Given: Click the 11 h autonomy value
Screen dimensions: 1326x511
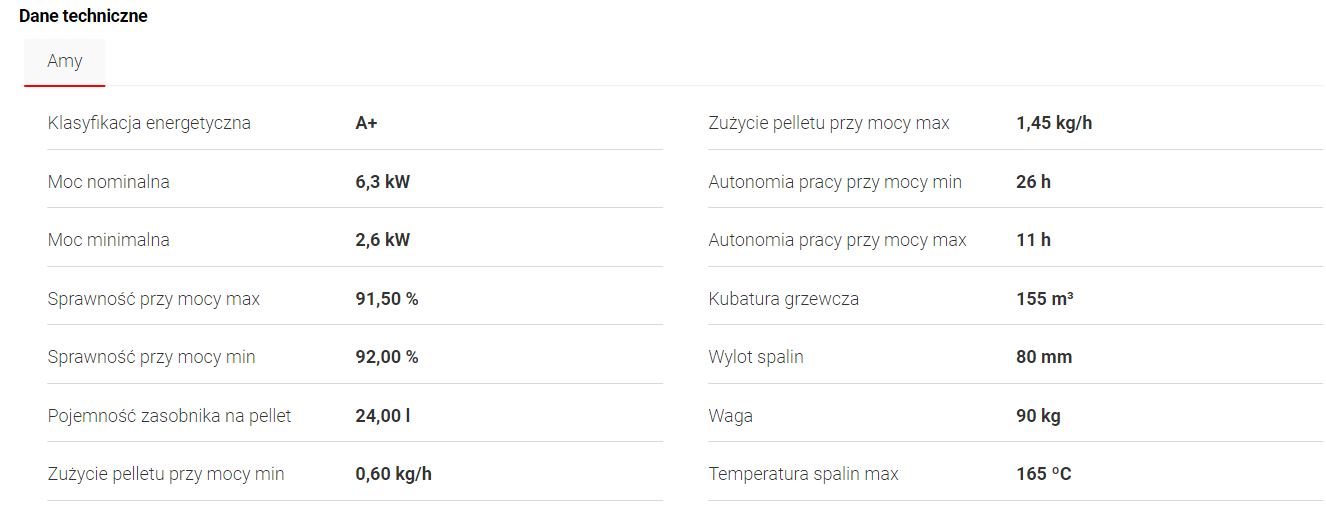Looking at the screenshot, I should coord(1033,240).
